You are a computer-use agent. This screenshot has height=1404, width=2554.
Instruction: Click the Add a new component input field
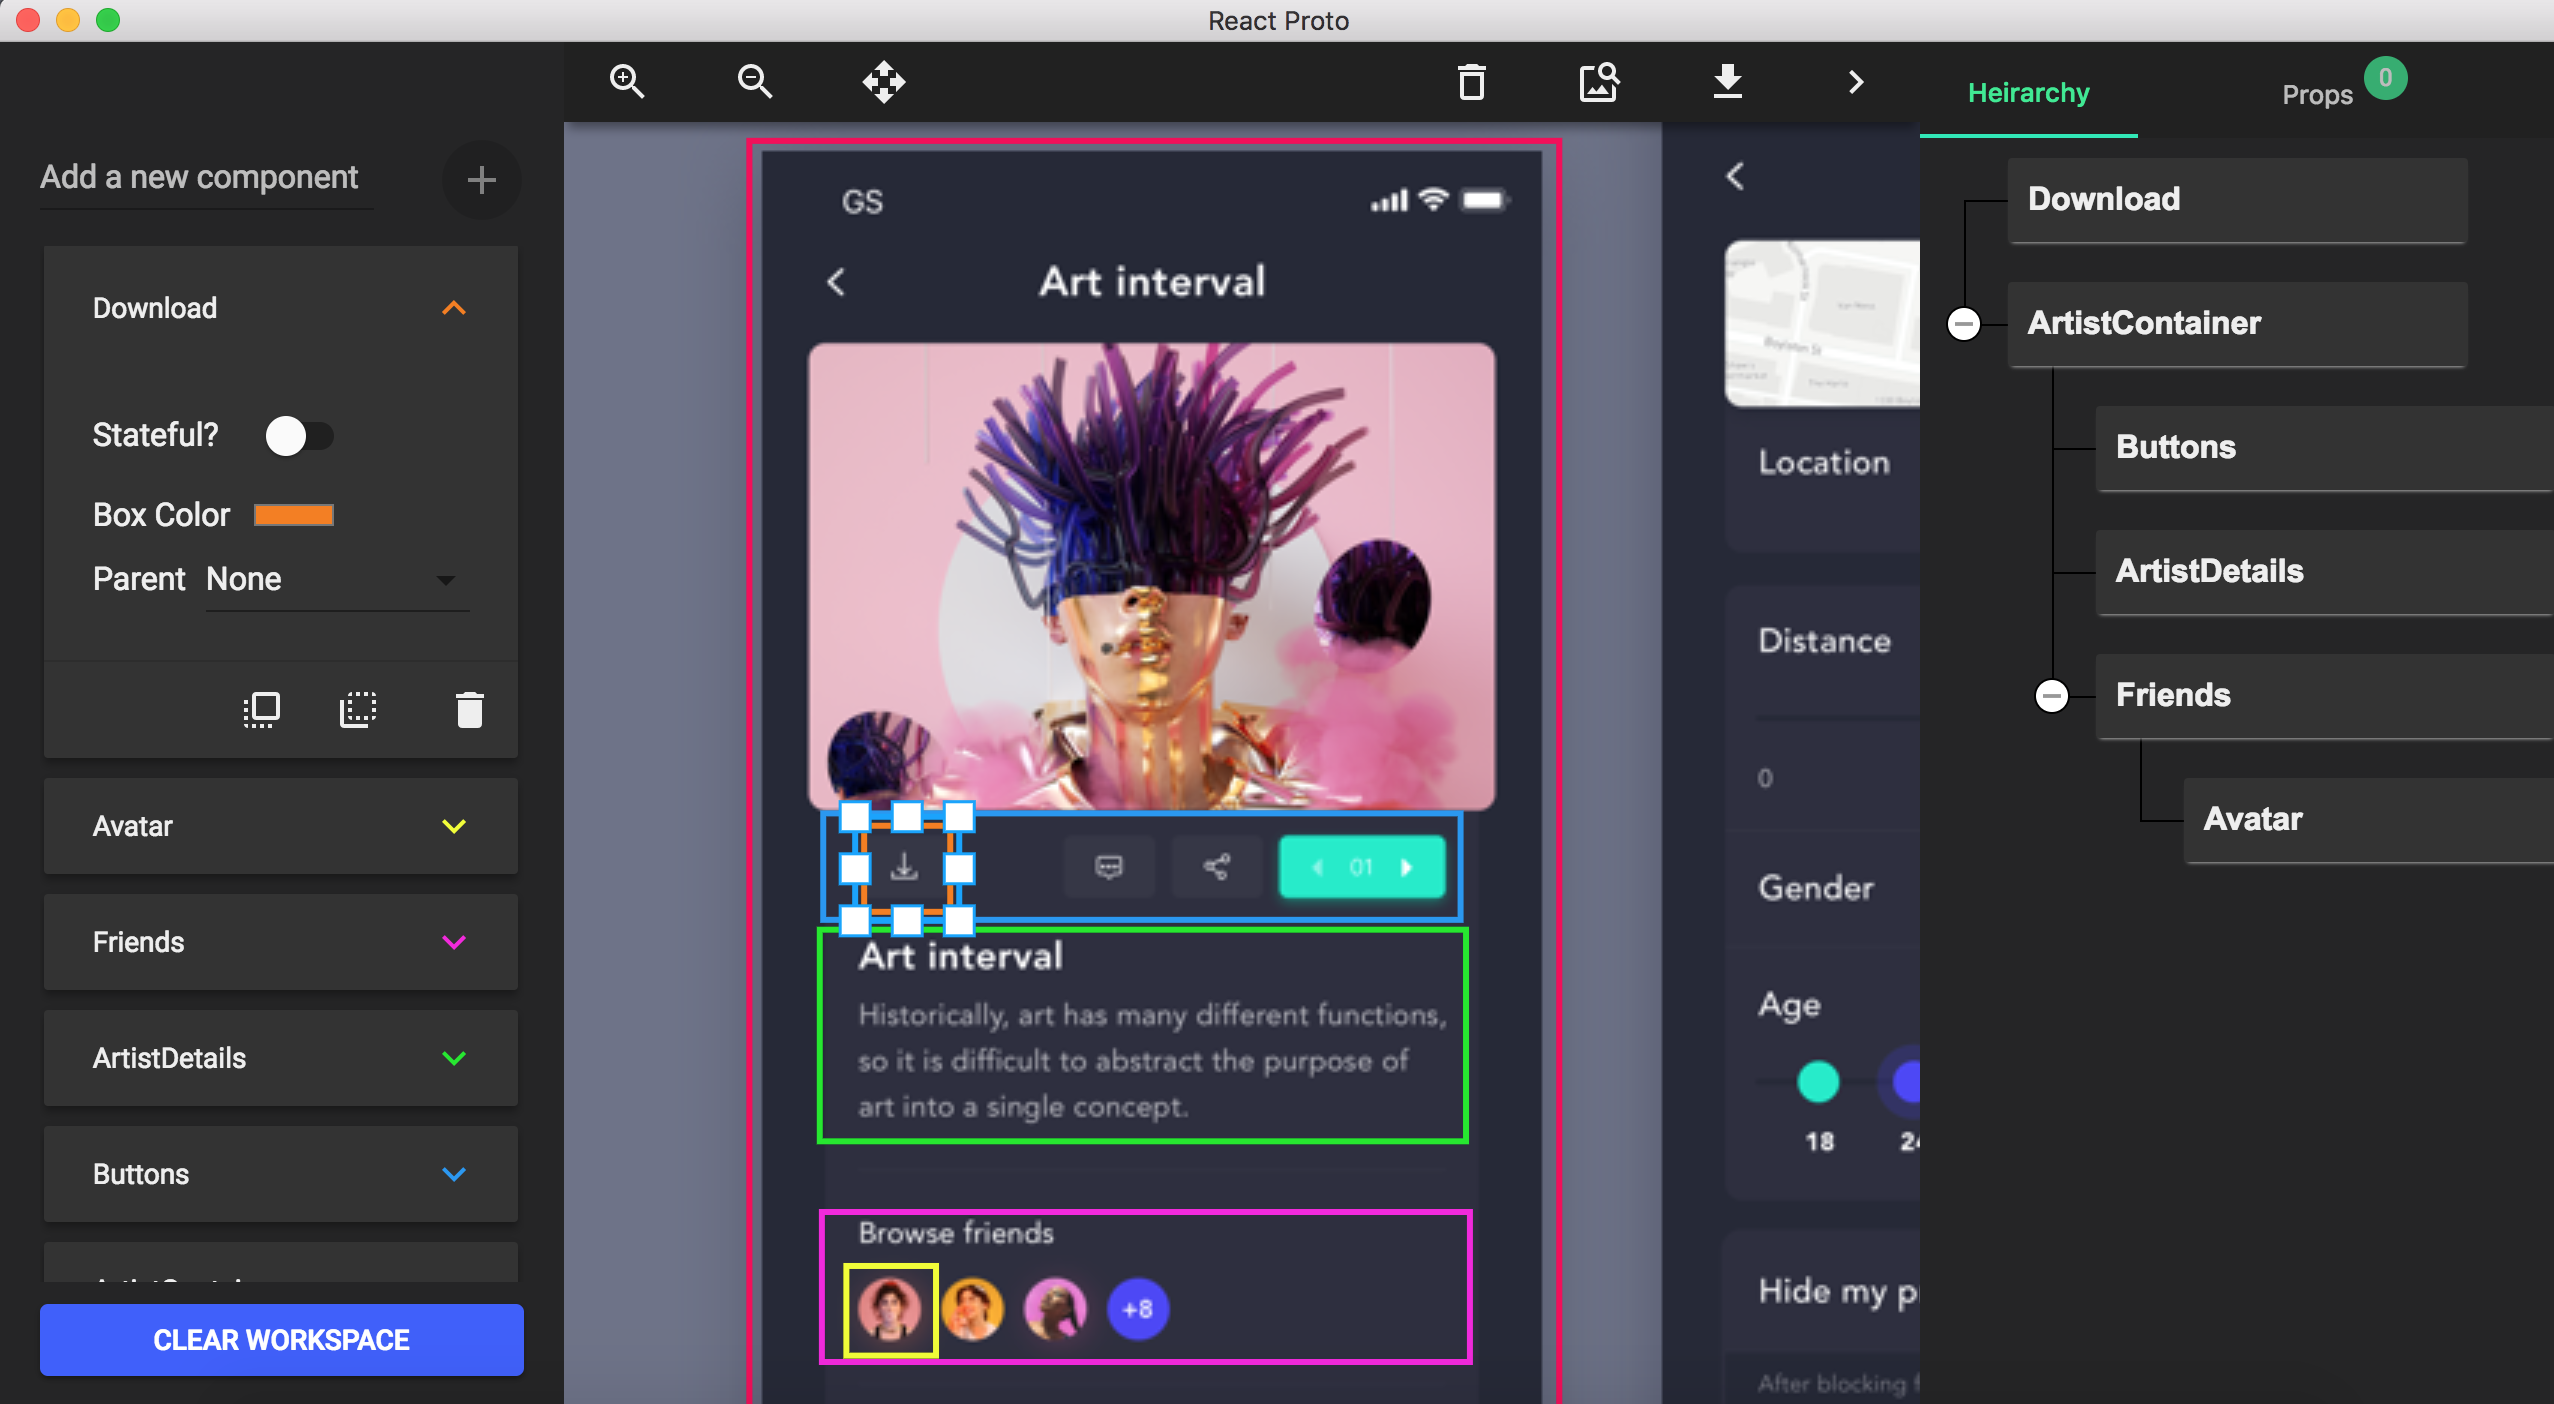(199, 177)
